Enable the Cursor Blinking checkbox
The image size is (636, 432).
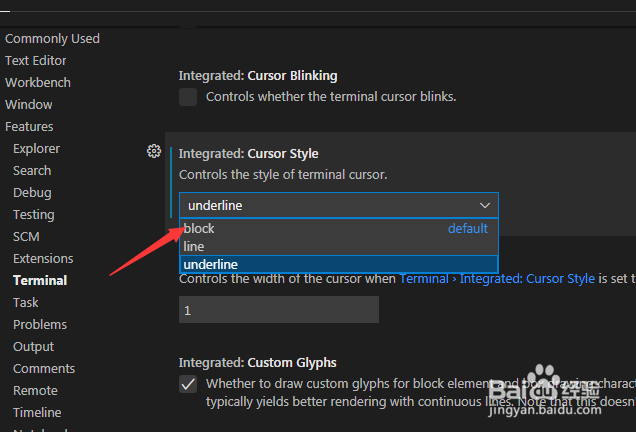click(x=188, y=97)
